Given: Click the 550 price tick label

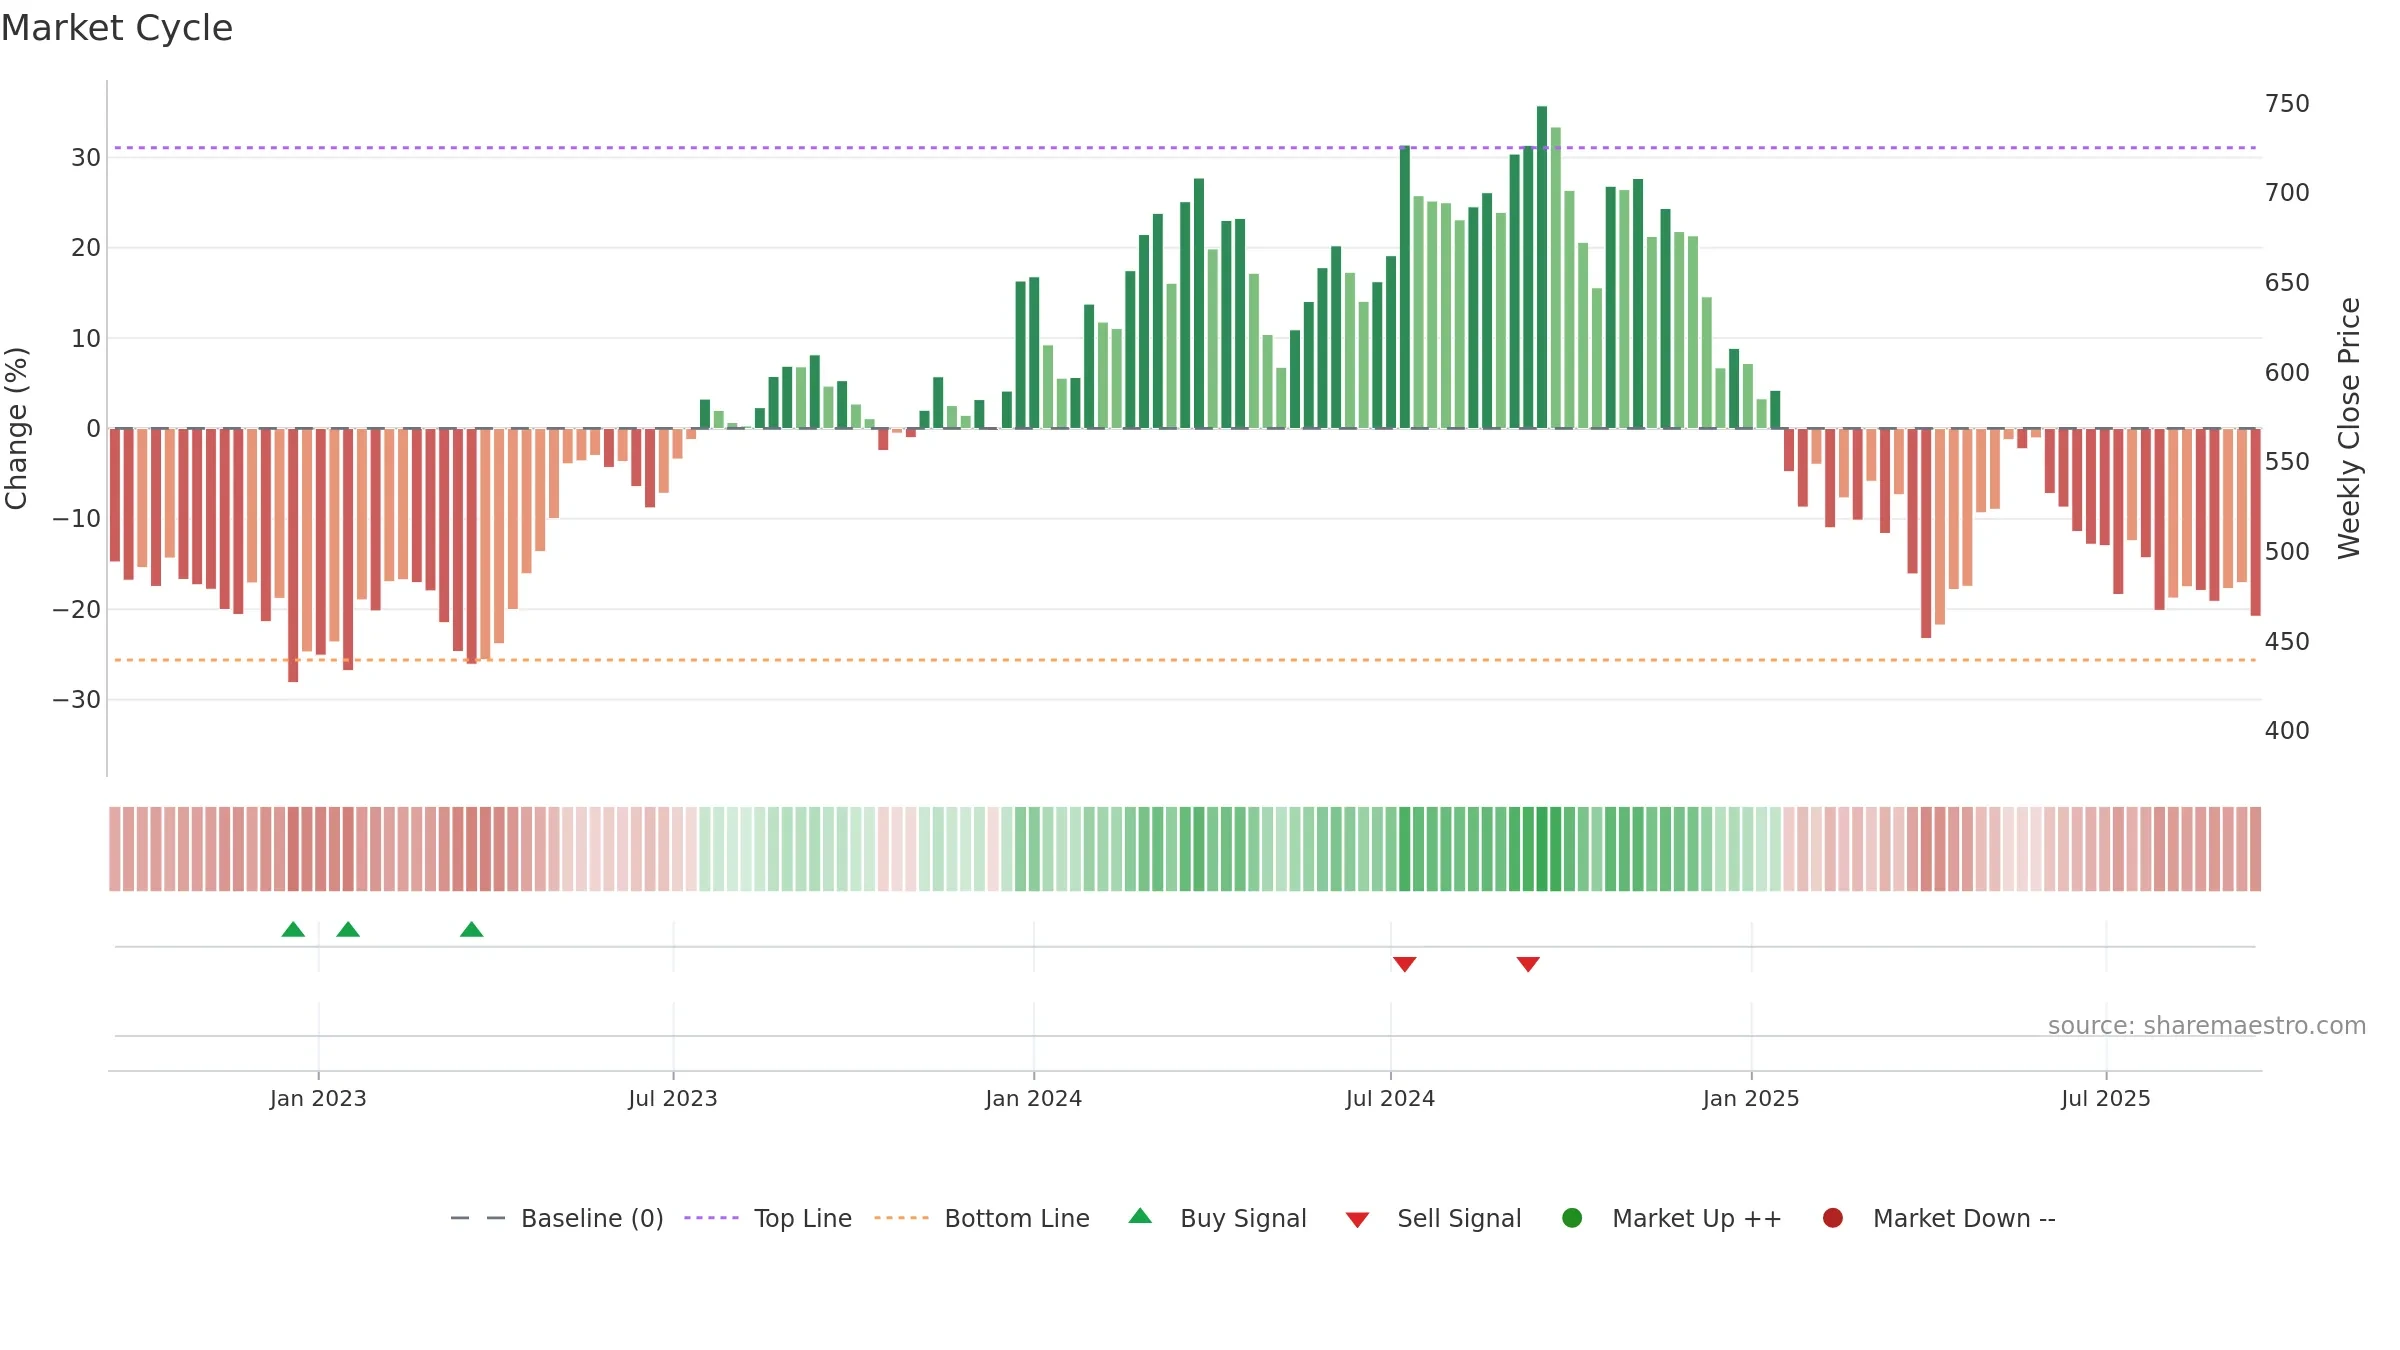Looking at the screenshot, I should [2287, 462].
